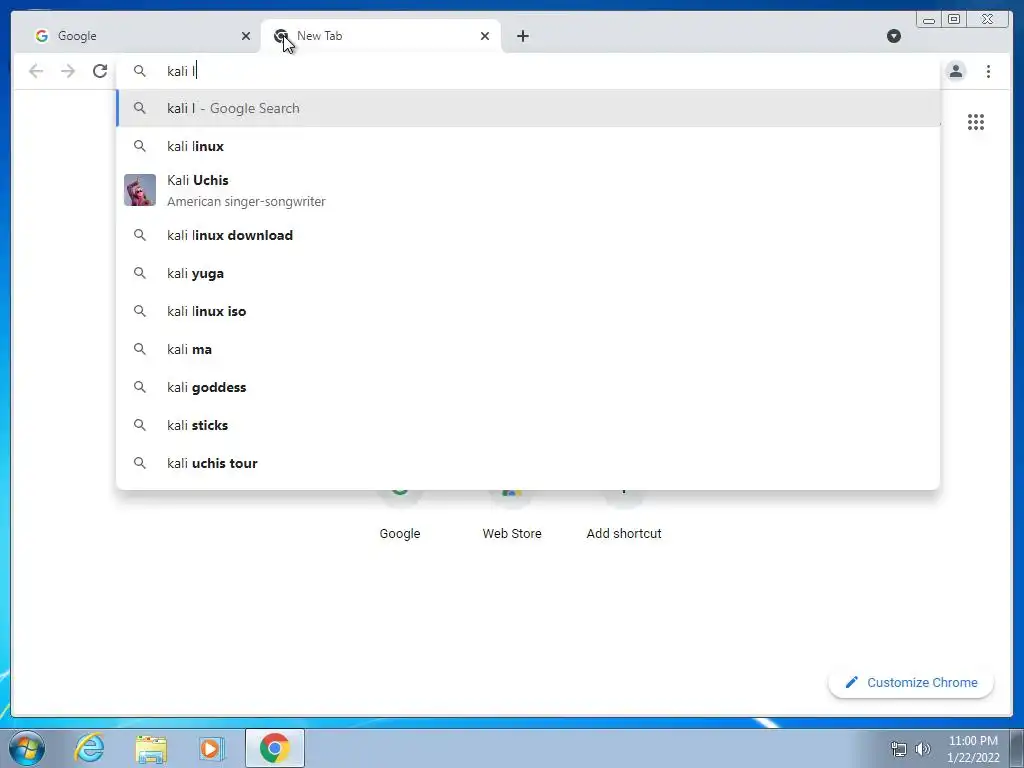Click the search icon beside 'kali yuga'
The height and width of the screenshot is (768, 1024).
tap(140, 273)
